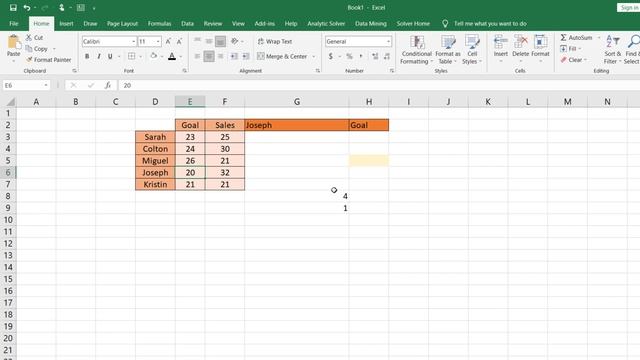Decrease font size with smaller A
This screenshot has width=640, height=360.
click(x=179, y=41)
